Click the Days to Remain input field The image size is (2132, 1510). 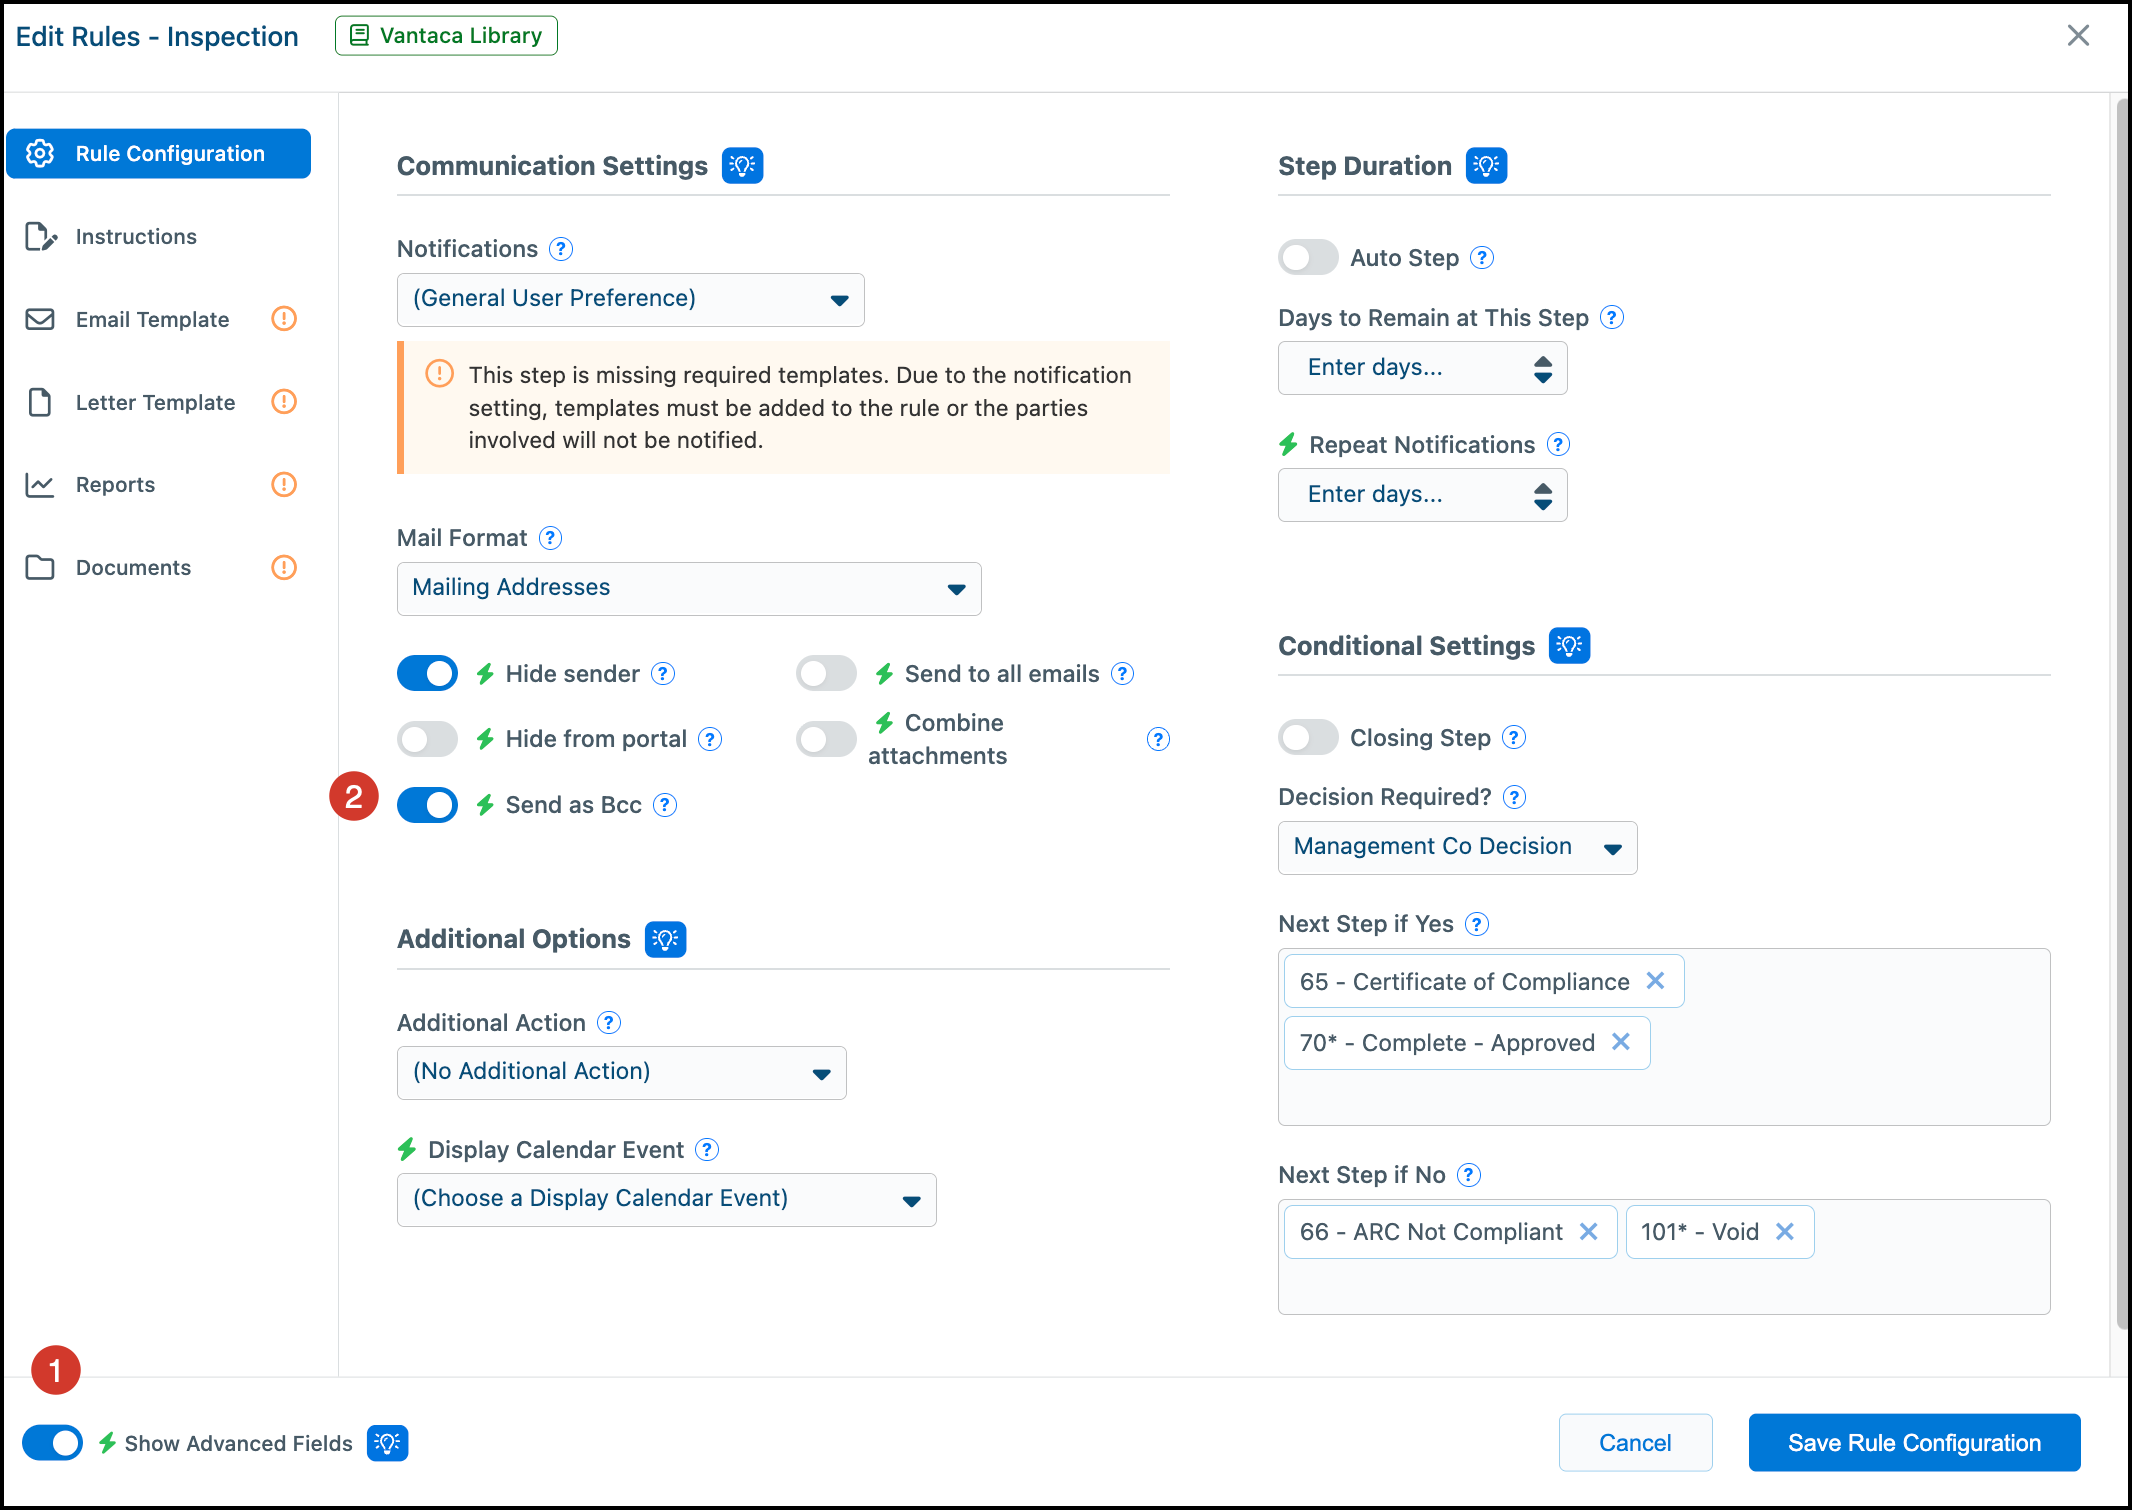1422,369
